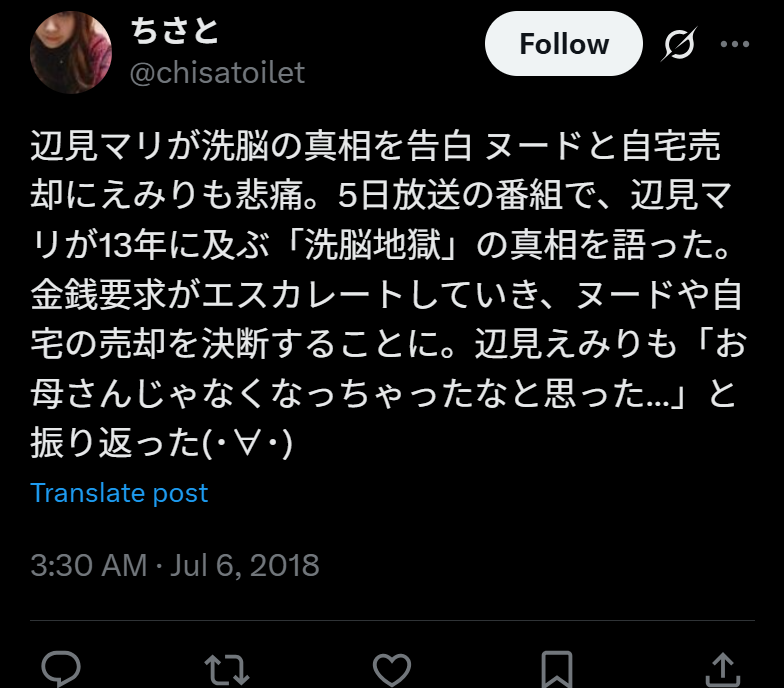784x688 pixels.
Task: Open the @chisatoilet handle
Action: (217, 73)
